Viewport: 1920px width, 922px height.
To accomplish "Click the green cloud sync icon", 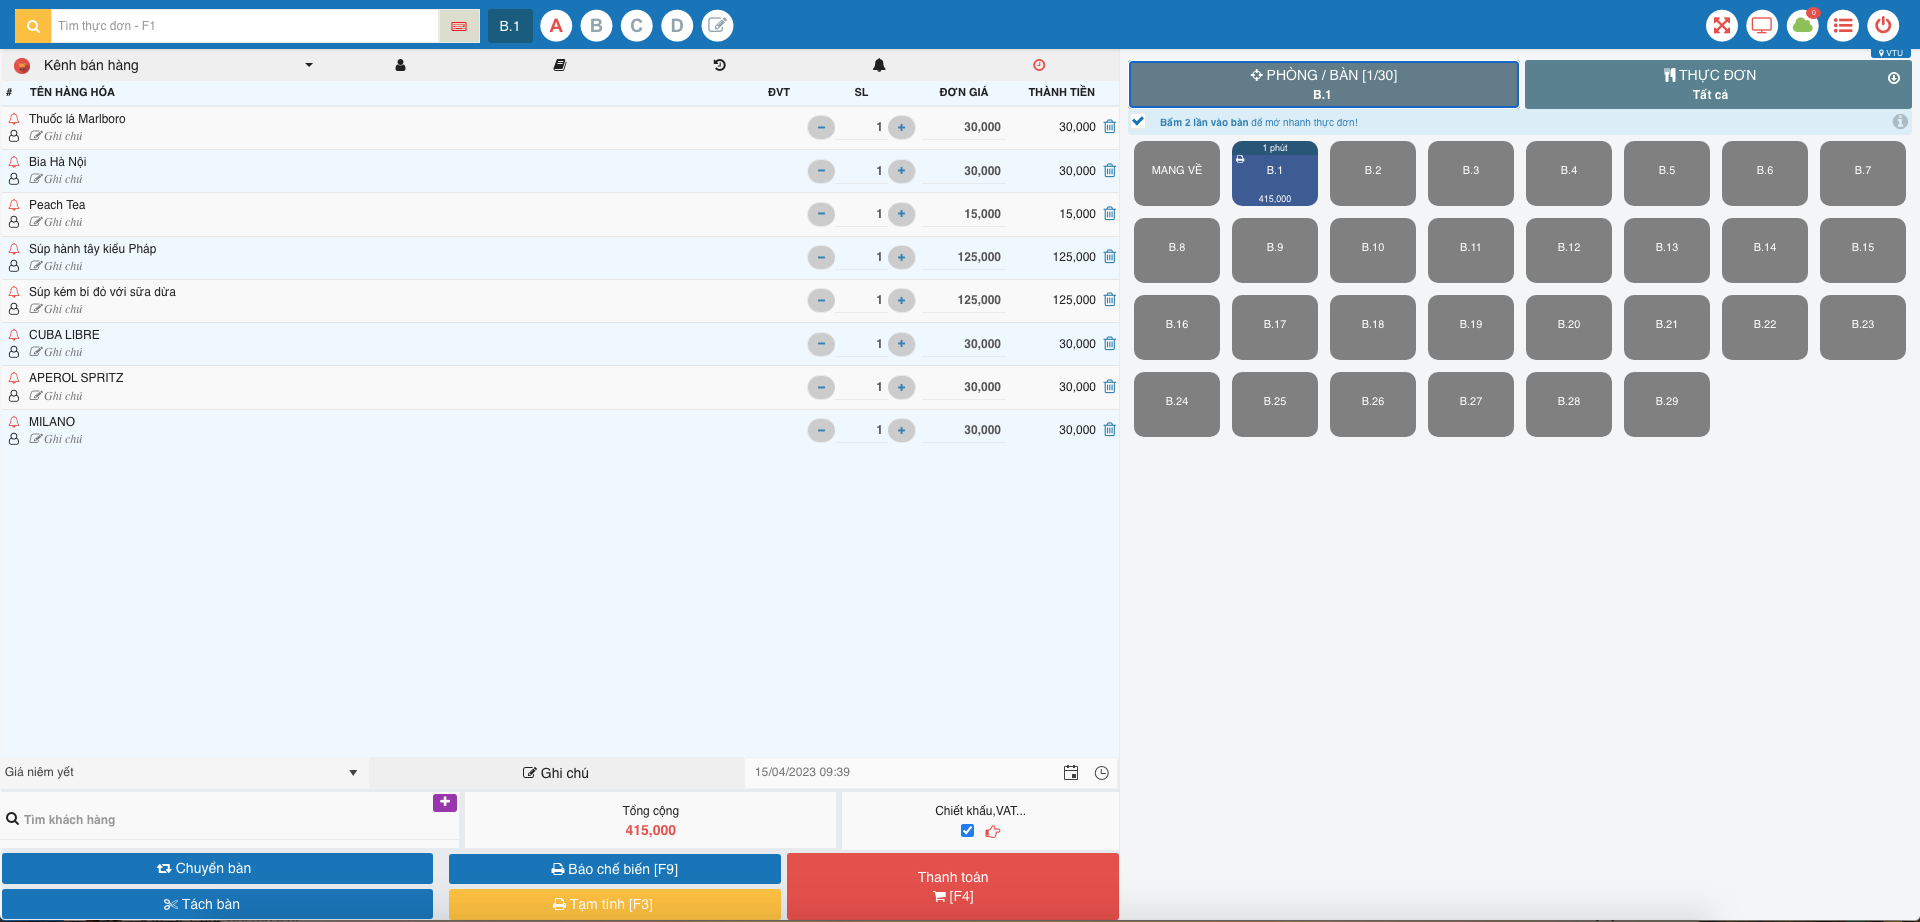I will tap(1803, 26).
